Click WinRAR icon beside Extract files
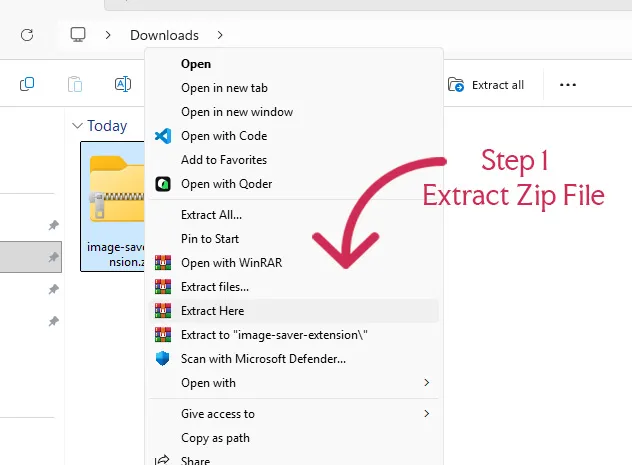This screenshot has height=465, width=632. click(163, 287)
